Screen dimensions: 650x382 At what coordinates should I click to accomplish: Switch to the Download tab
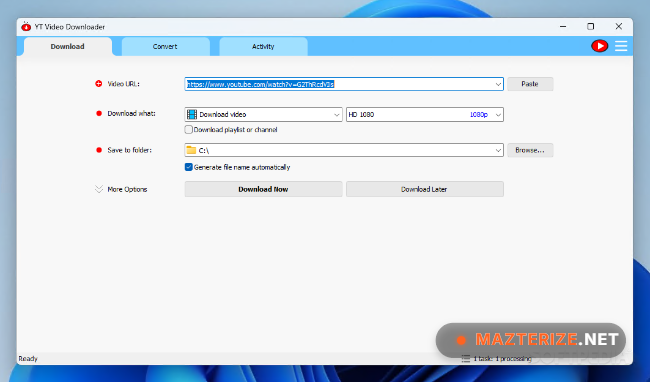[x=68, y=46]
